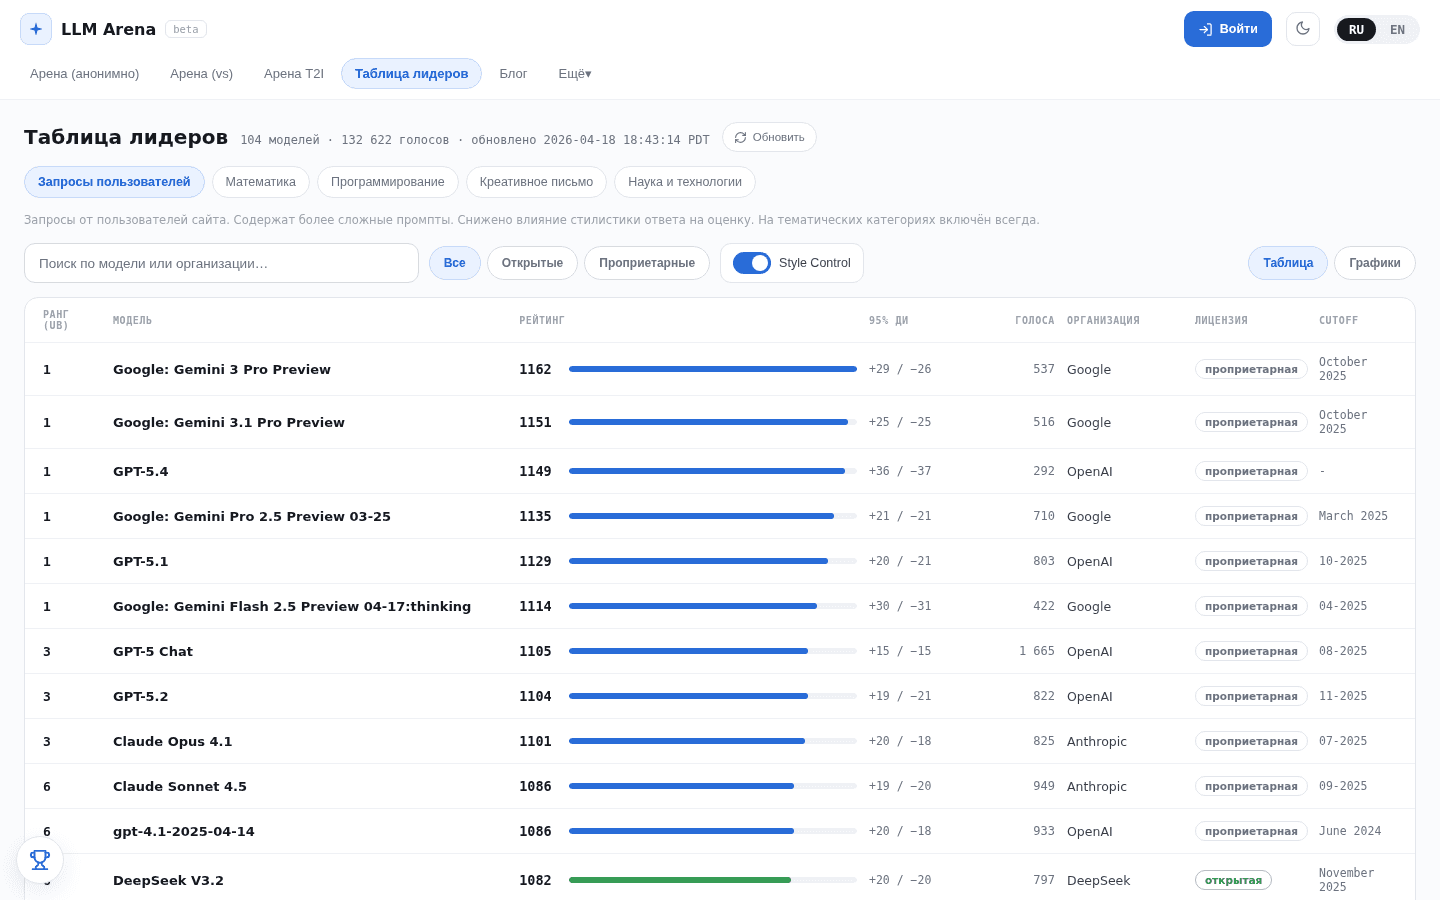This screenshot has height=900, width=1440.
Task: Open Арена T2I tab
Action: pos(294,74)
